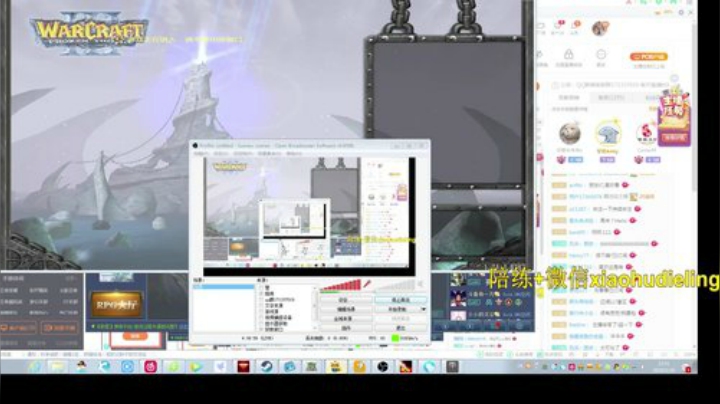The image size is (720, 404).
Task: Toggle the 文字来源 source checkbox in OBS
Action: tap(261, 305)
